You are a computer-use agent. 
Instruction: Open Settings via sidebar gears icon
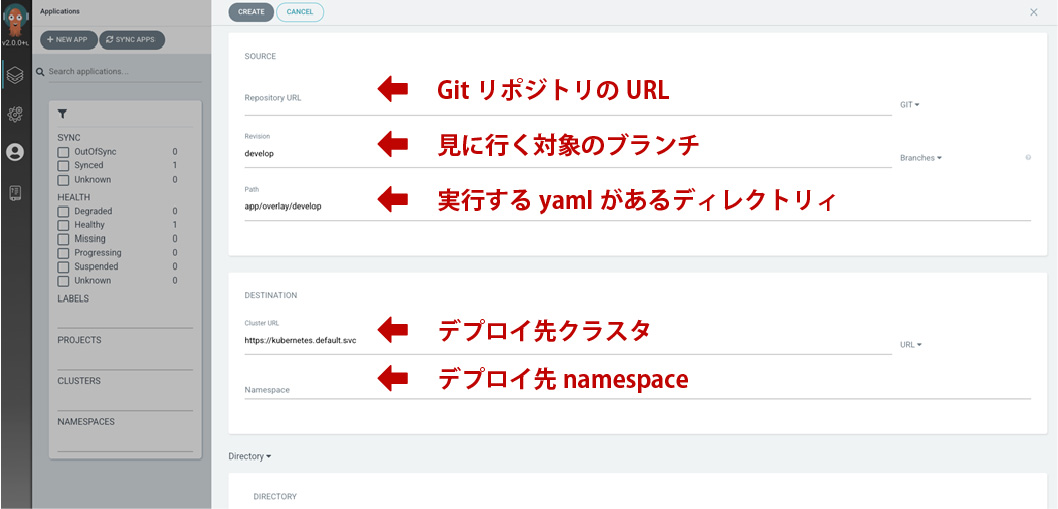point(15,114)
